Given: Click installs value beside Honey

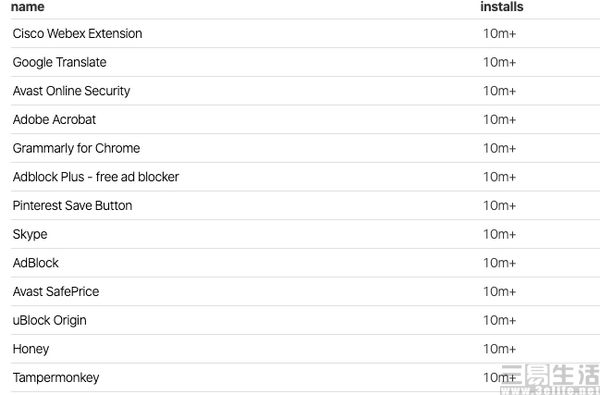Looking at the screenshot, I should [499, 349].
